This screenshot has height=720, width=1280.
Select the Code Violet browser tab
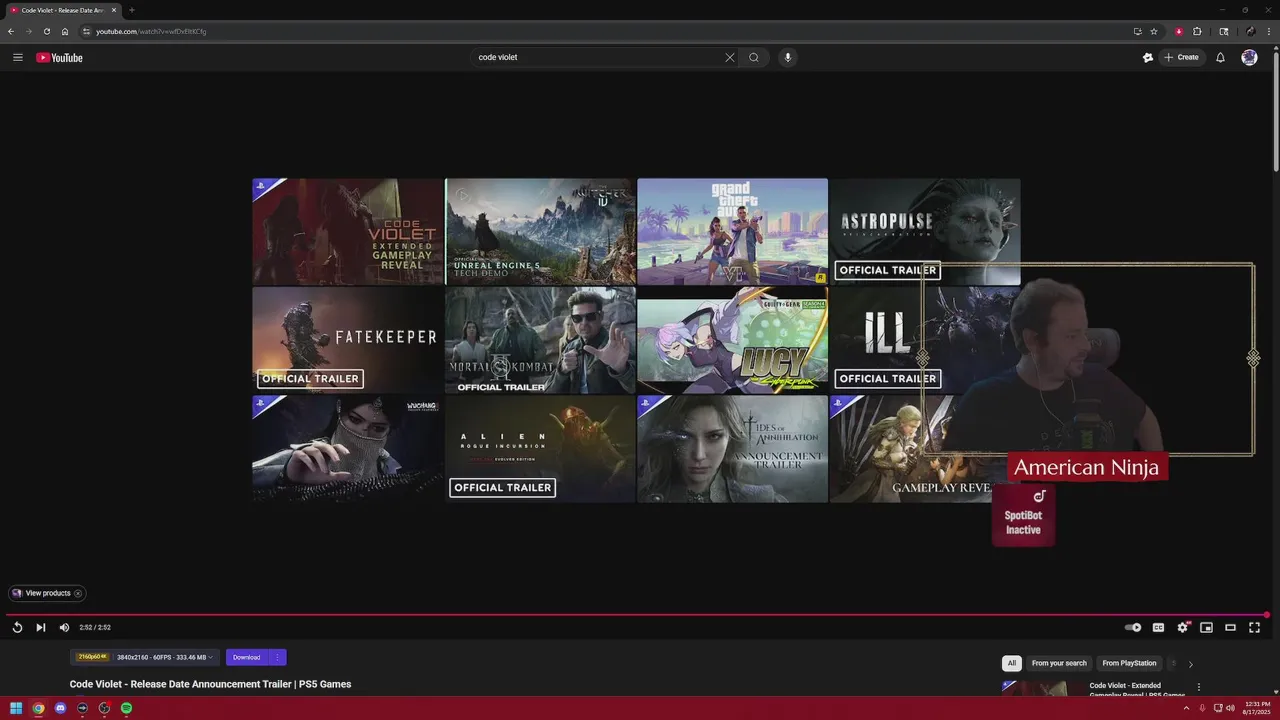(x=62, y=10)
